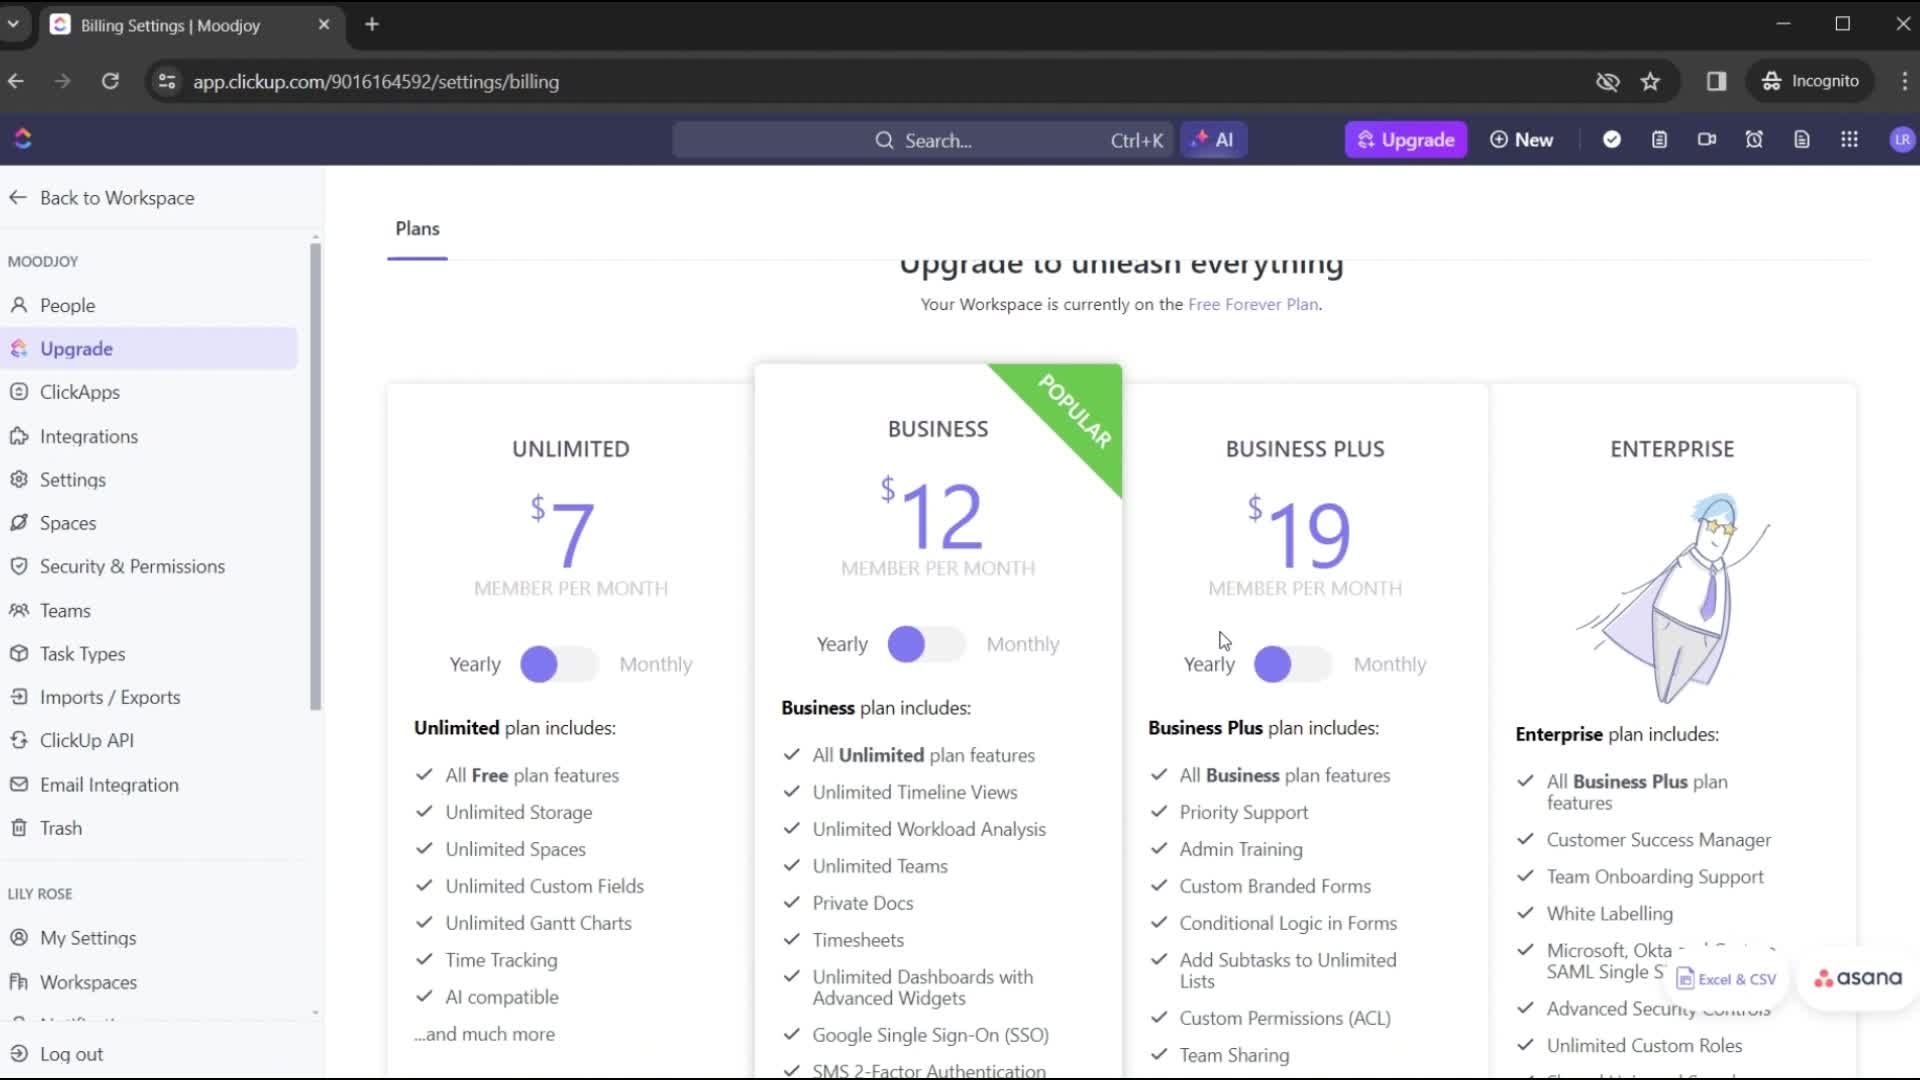Bookmark this page with the star icon
Viewport: 1920px width, 1080px height.
[x=1650, y=82]
